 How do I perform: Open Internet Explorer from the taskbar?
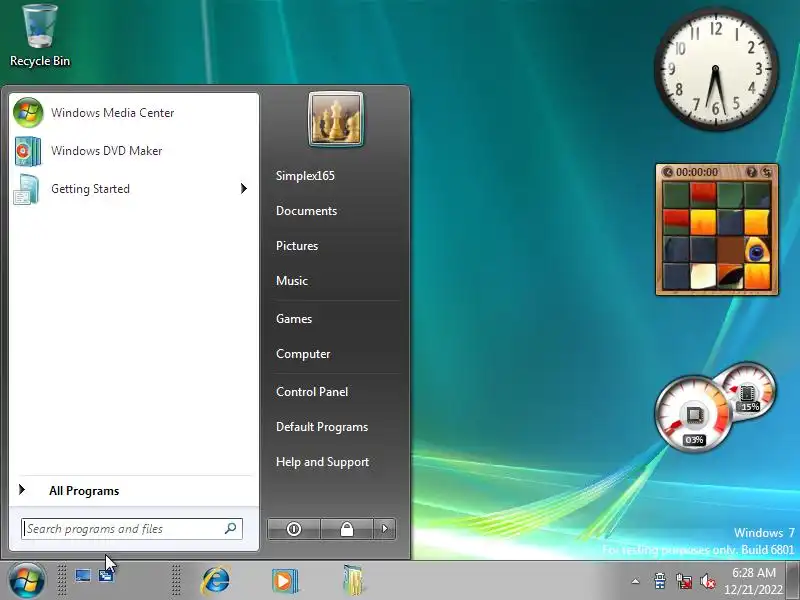(x=215, y=581)
